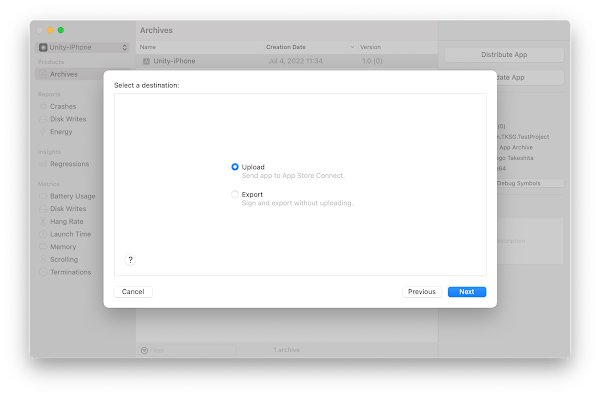Click the green zoom window button

(61, 30)
